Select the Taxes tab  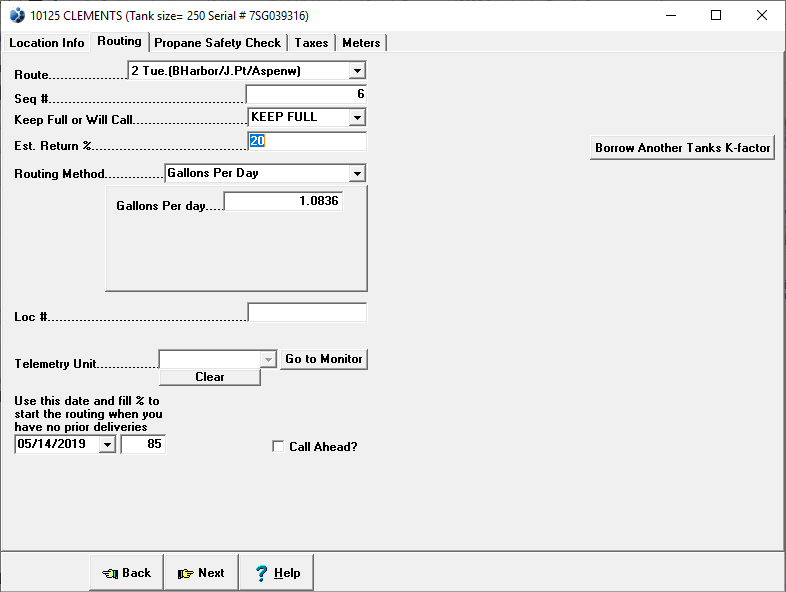tap(311, 43)
